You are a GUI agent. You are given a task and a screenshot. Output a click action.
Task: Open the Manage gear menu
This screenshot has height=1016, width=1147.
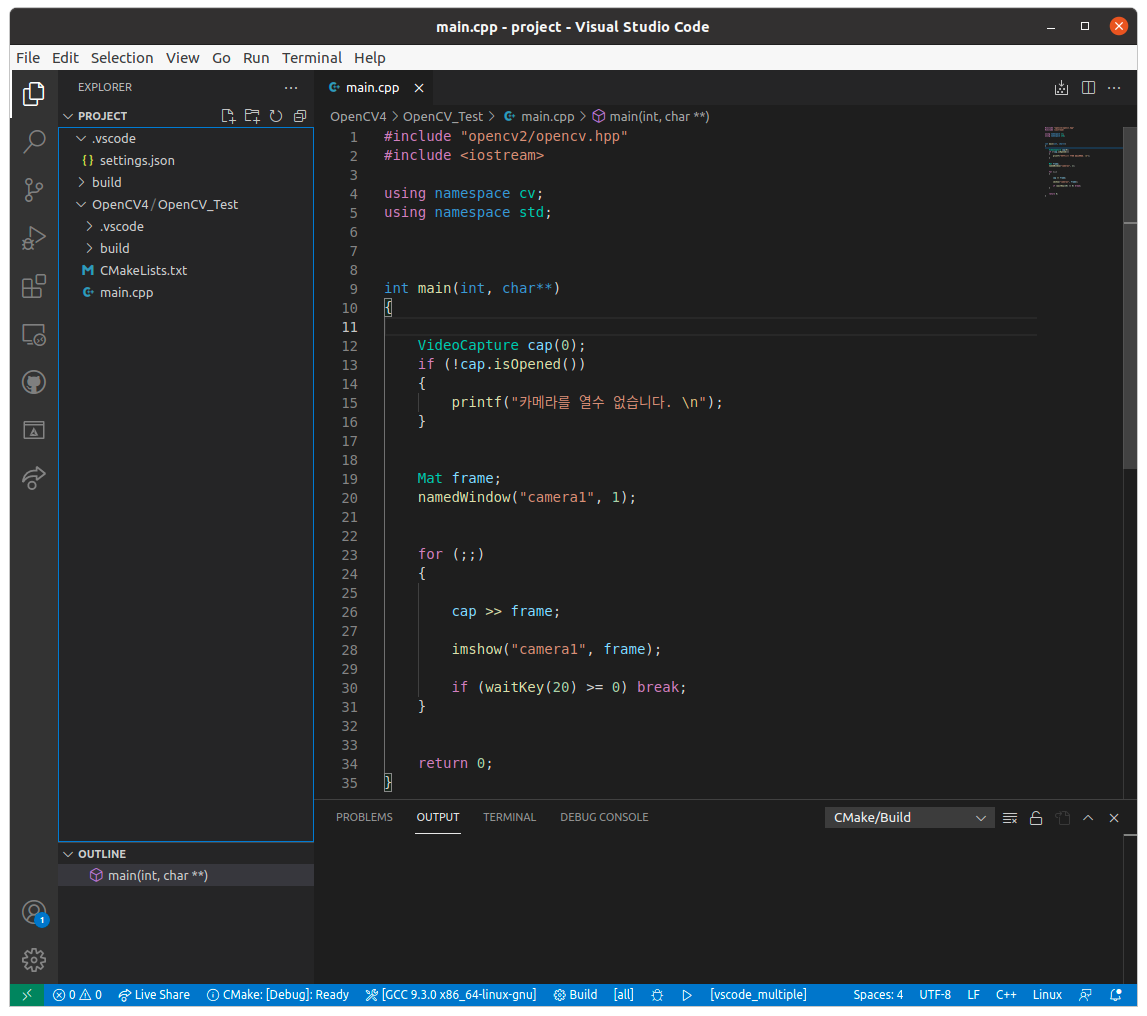pos(34,960)
